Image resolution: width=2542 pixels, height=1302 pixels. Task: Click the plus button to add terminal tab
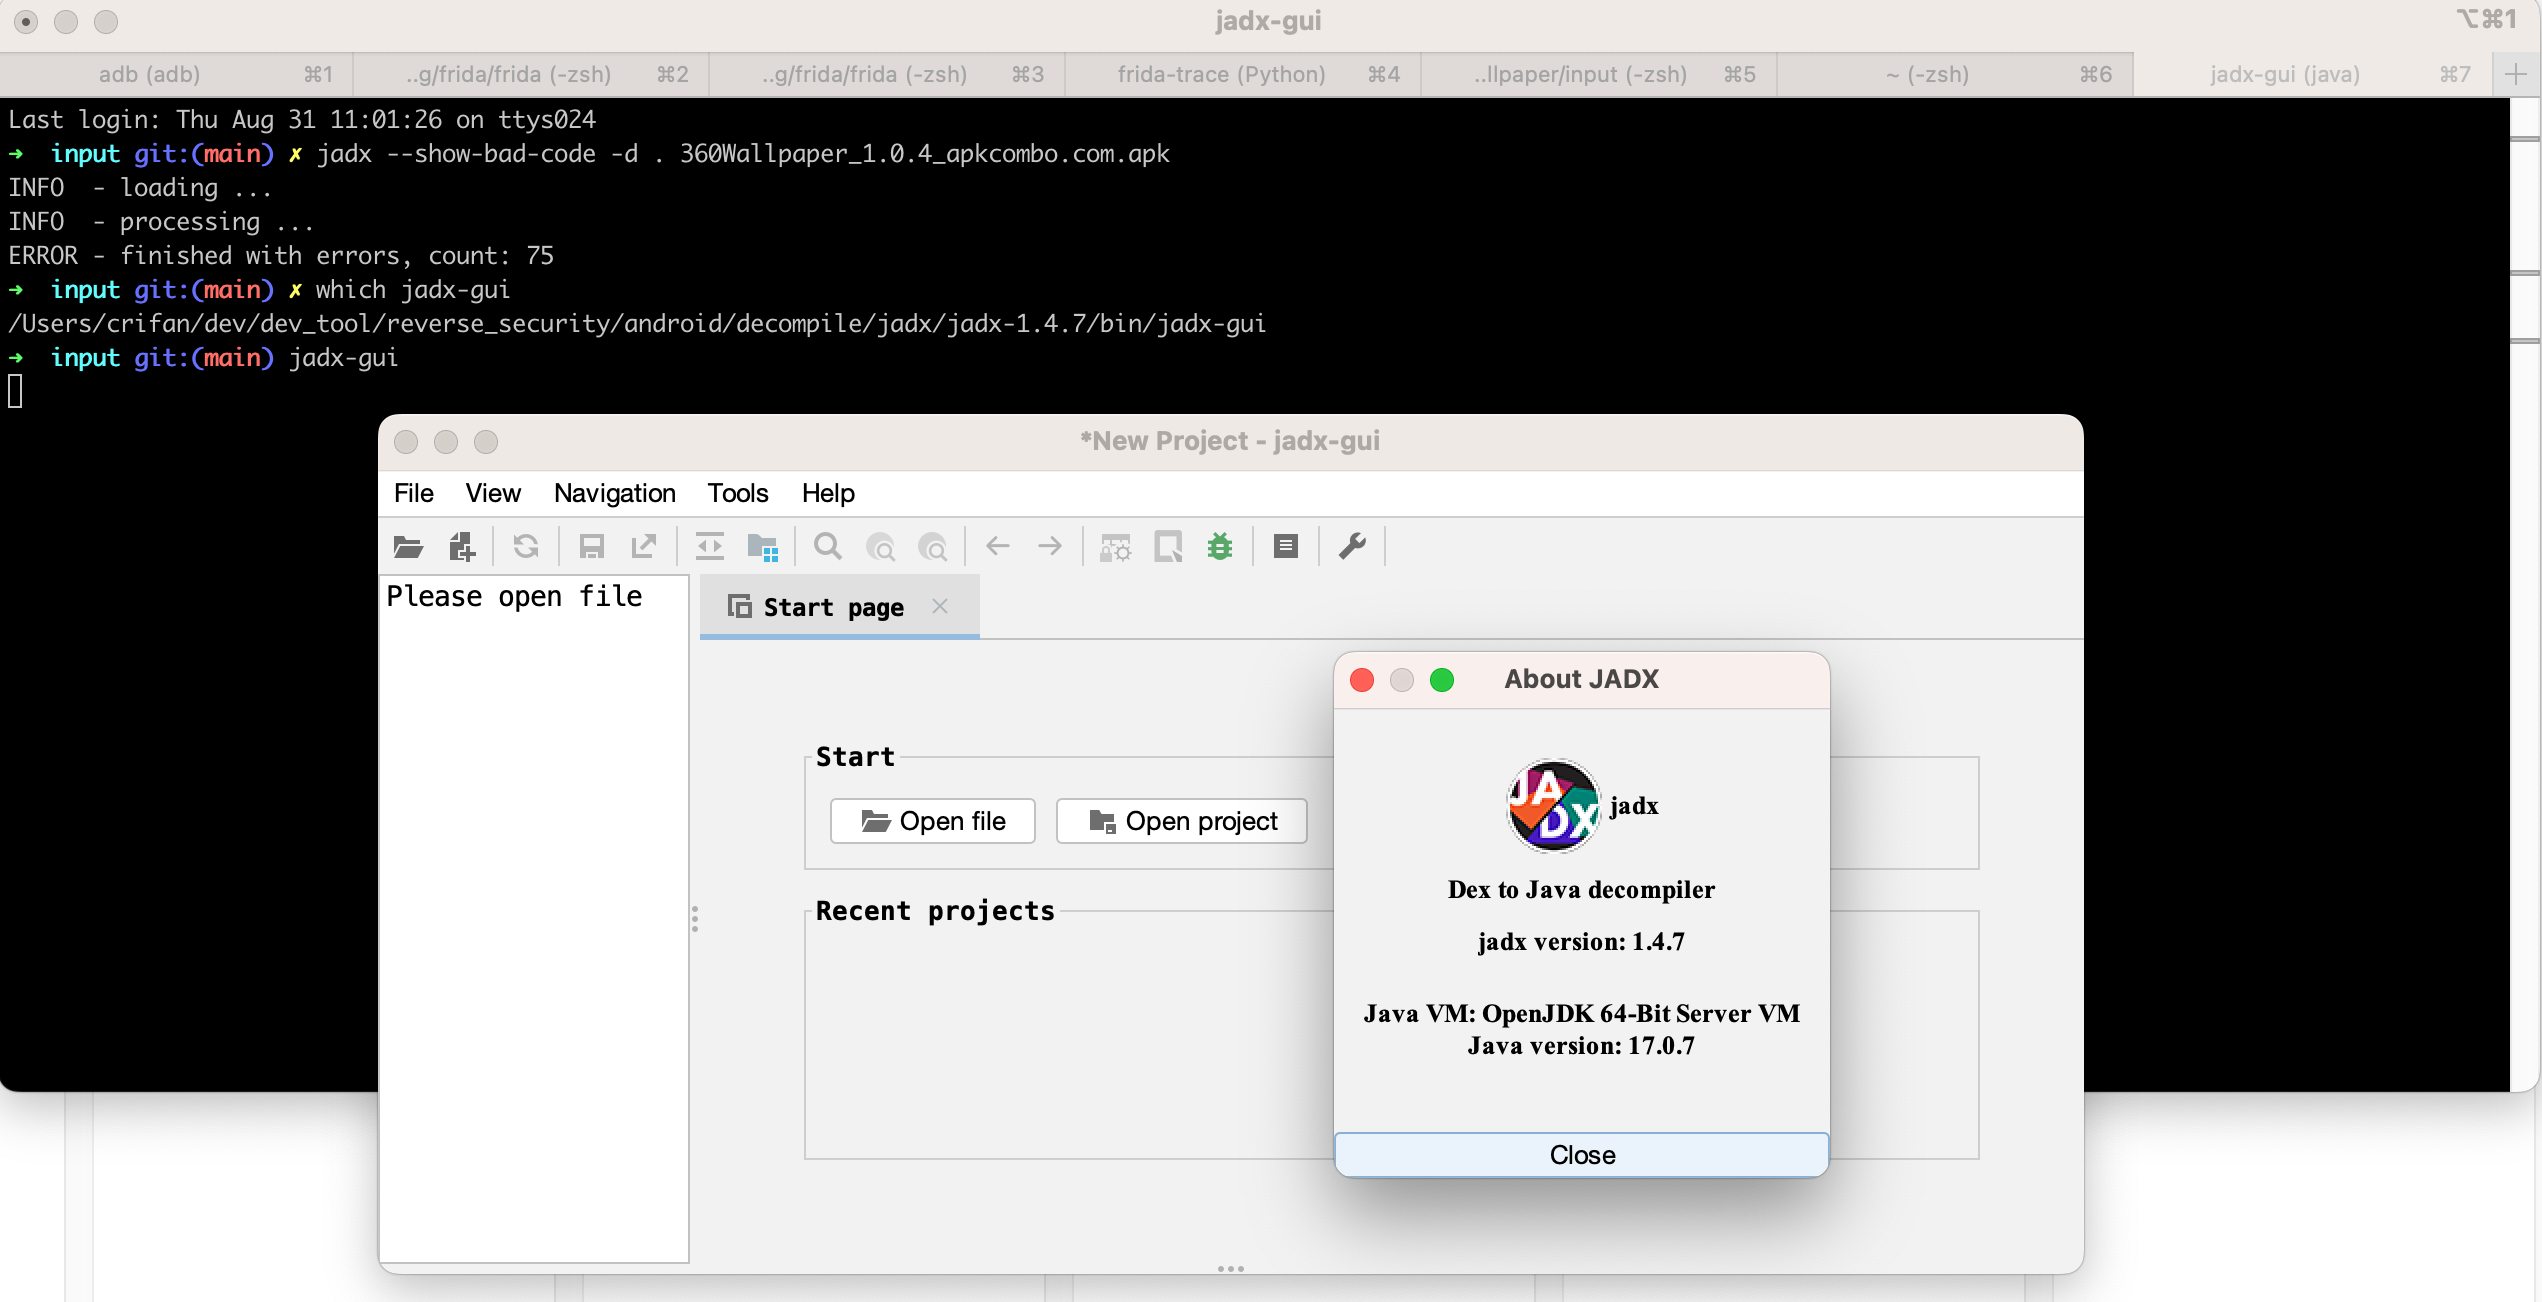(x=2516, y=74)
